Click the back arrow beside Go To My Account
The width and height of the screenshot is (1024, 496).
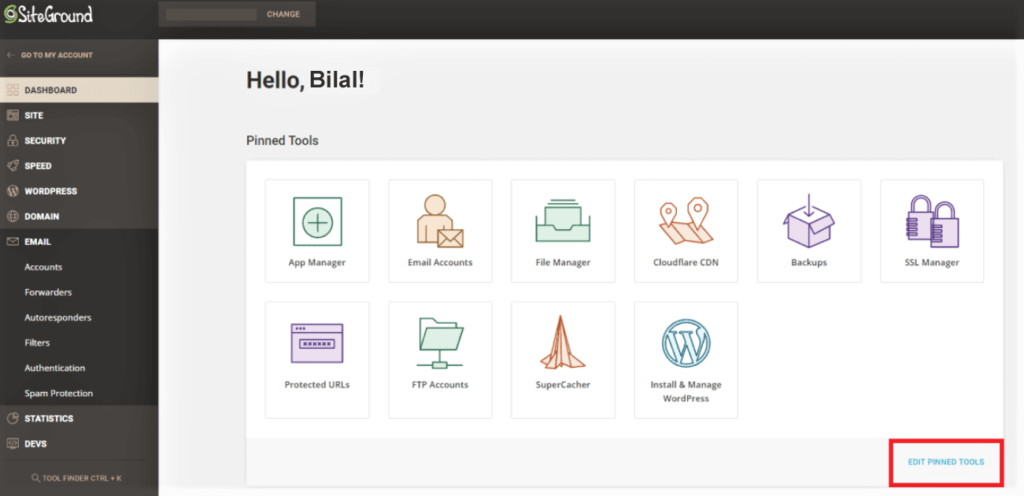tap(10, 55)
